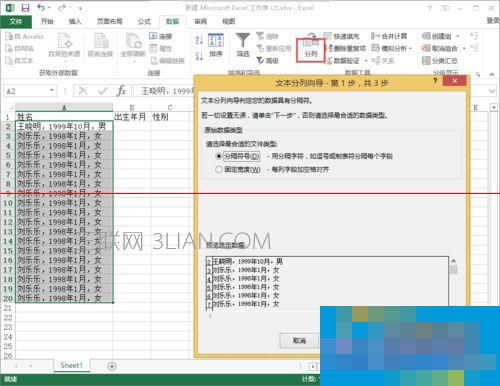Click the 出生年月 header cell

[132, 117]
